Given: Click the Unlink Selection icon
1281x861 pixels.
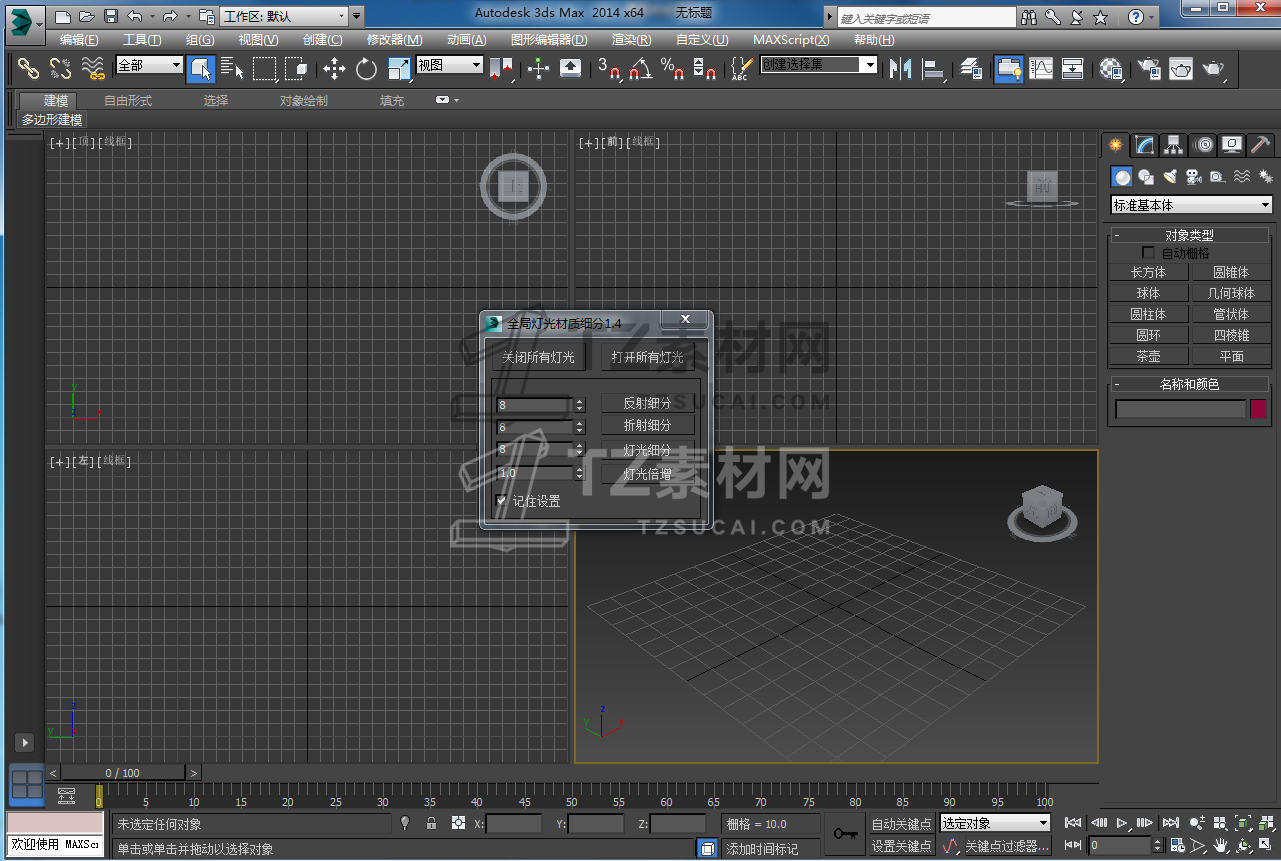Looking at the screenshot, I should point(61,68).
